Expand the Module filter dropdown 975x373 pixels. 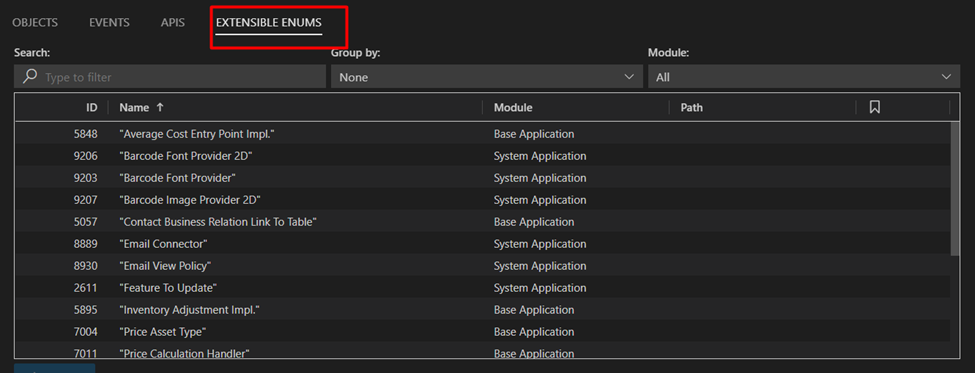[x=804, y=77]
